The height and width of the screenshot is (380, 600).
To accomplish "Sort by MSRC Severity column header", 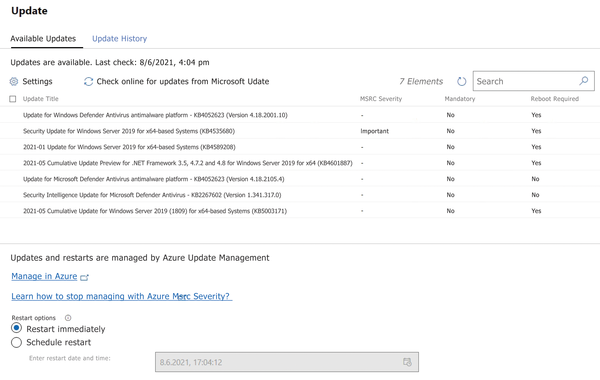I will pos(381,99).
